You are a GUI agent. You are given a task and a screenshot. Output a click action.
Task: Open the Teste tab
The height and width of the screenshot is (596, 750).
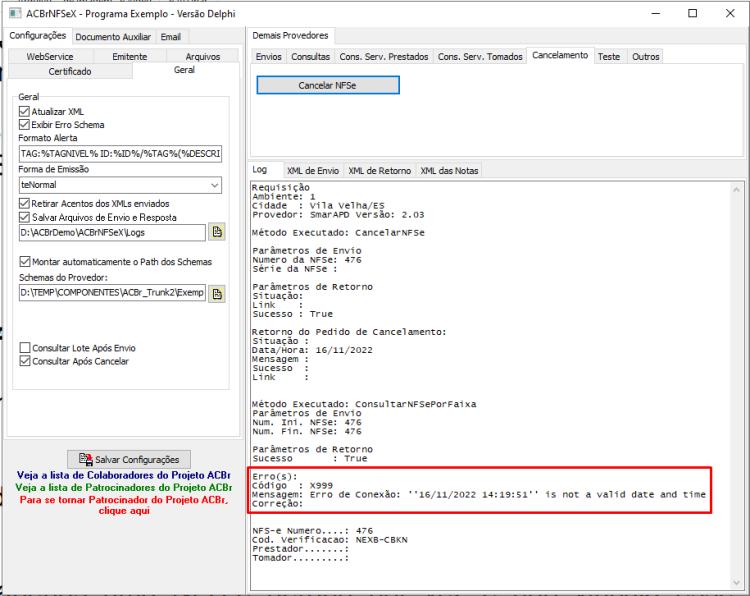point(608,56)
